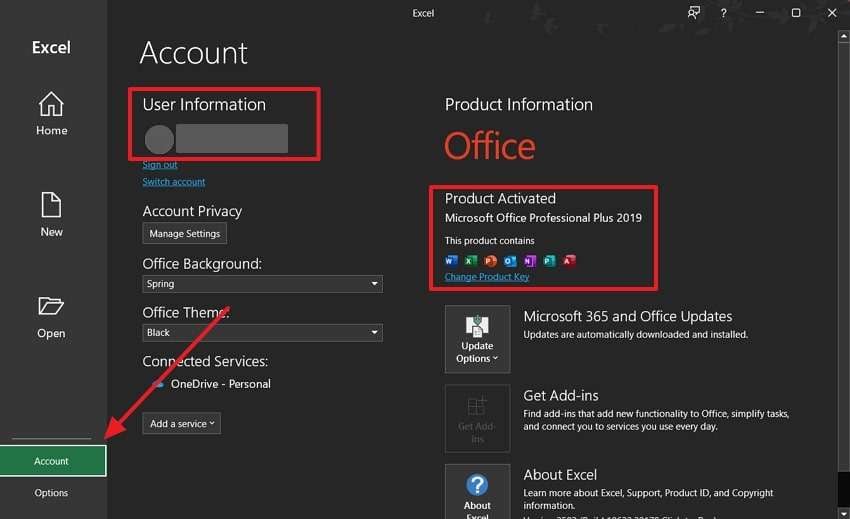This screenshot has height=519, width=850.
Task: Click the Switch account link
Action: pyautogui.click(x=173, y=182)
